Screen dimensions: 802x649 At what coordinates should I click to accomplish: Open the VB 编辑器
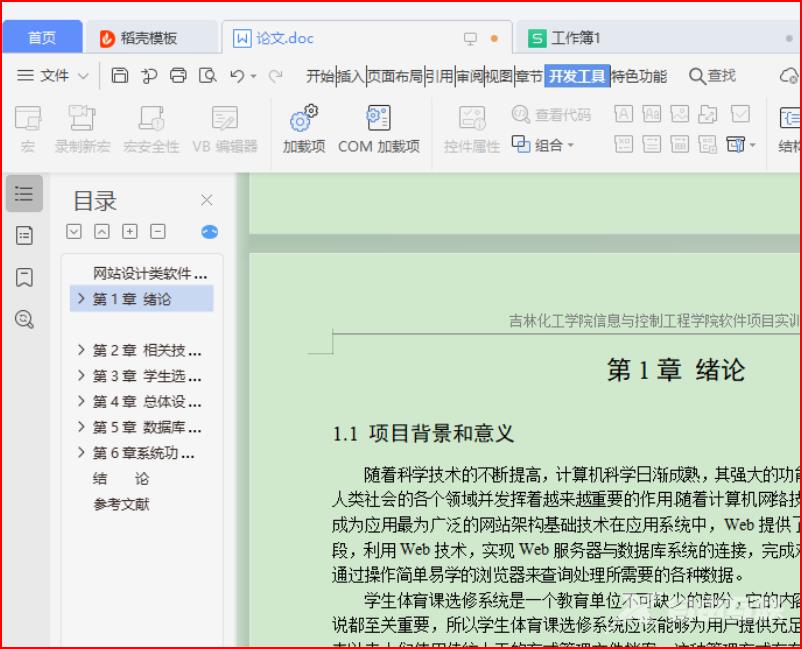[x=225, y=129]
